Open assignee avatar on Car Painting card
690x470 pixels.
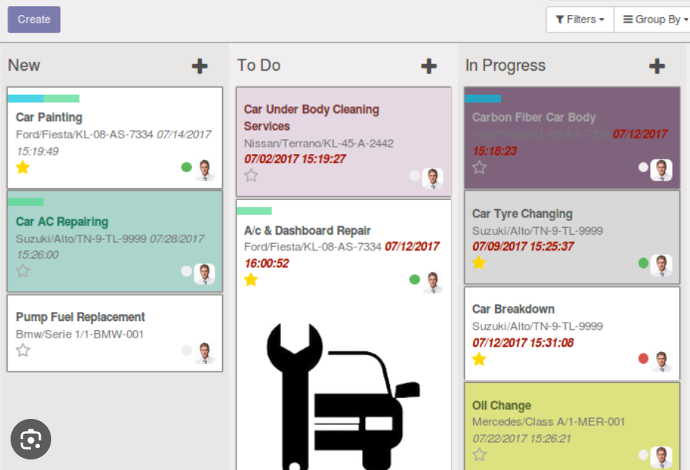pos(205,169)
